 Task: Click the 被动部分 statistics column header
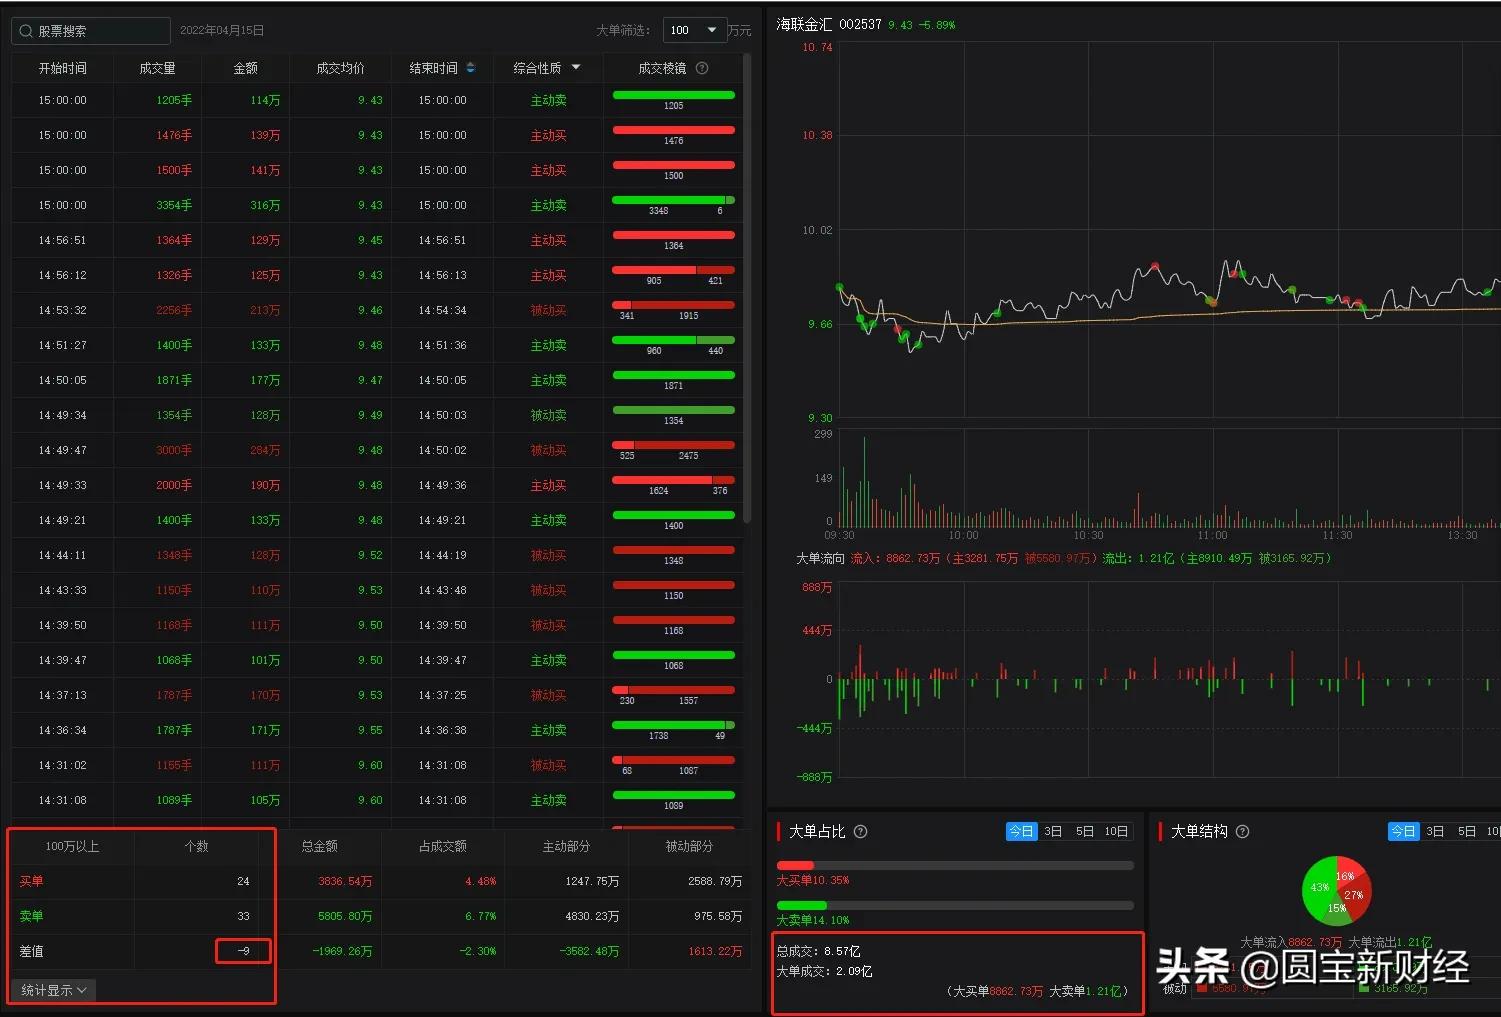tap(689, 846)
